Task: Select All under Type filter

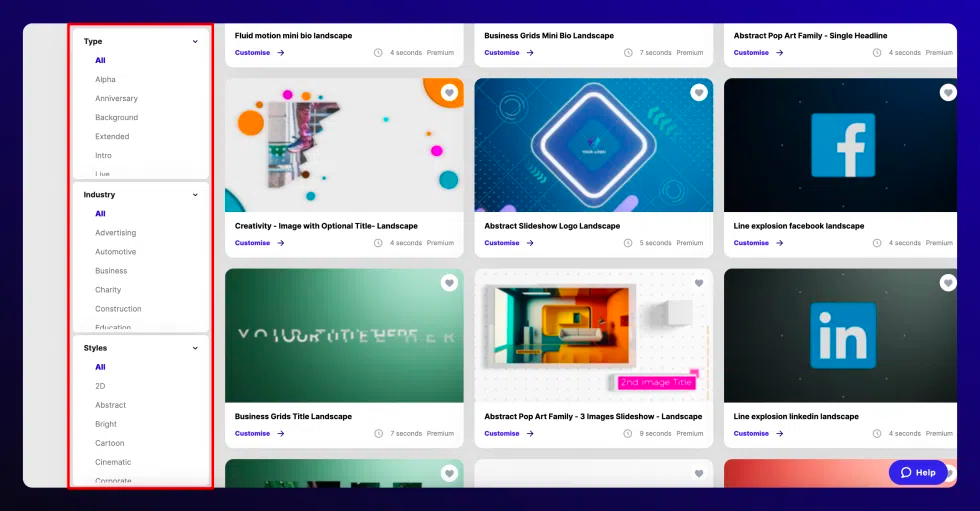Action: click(100, 61)
